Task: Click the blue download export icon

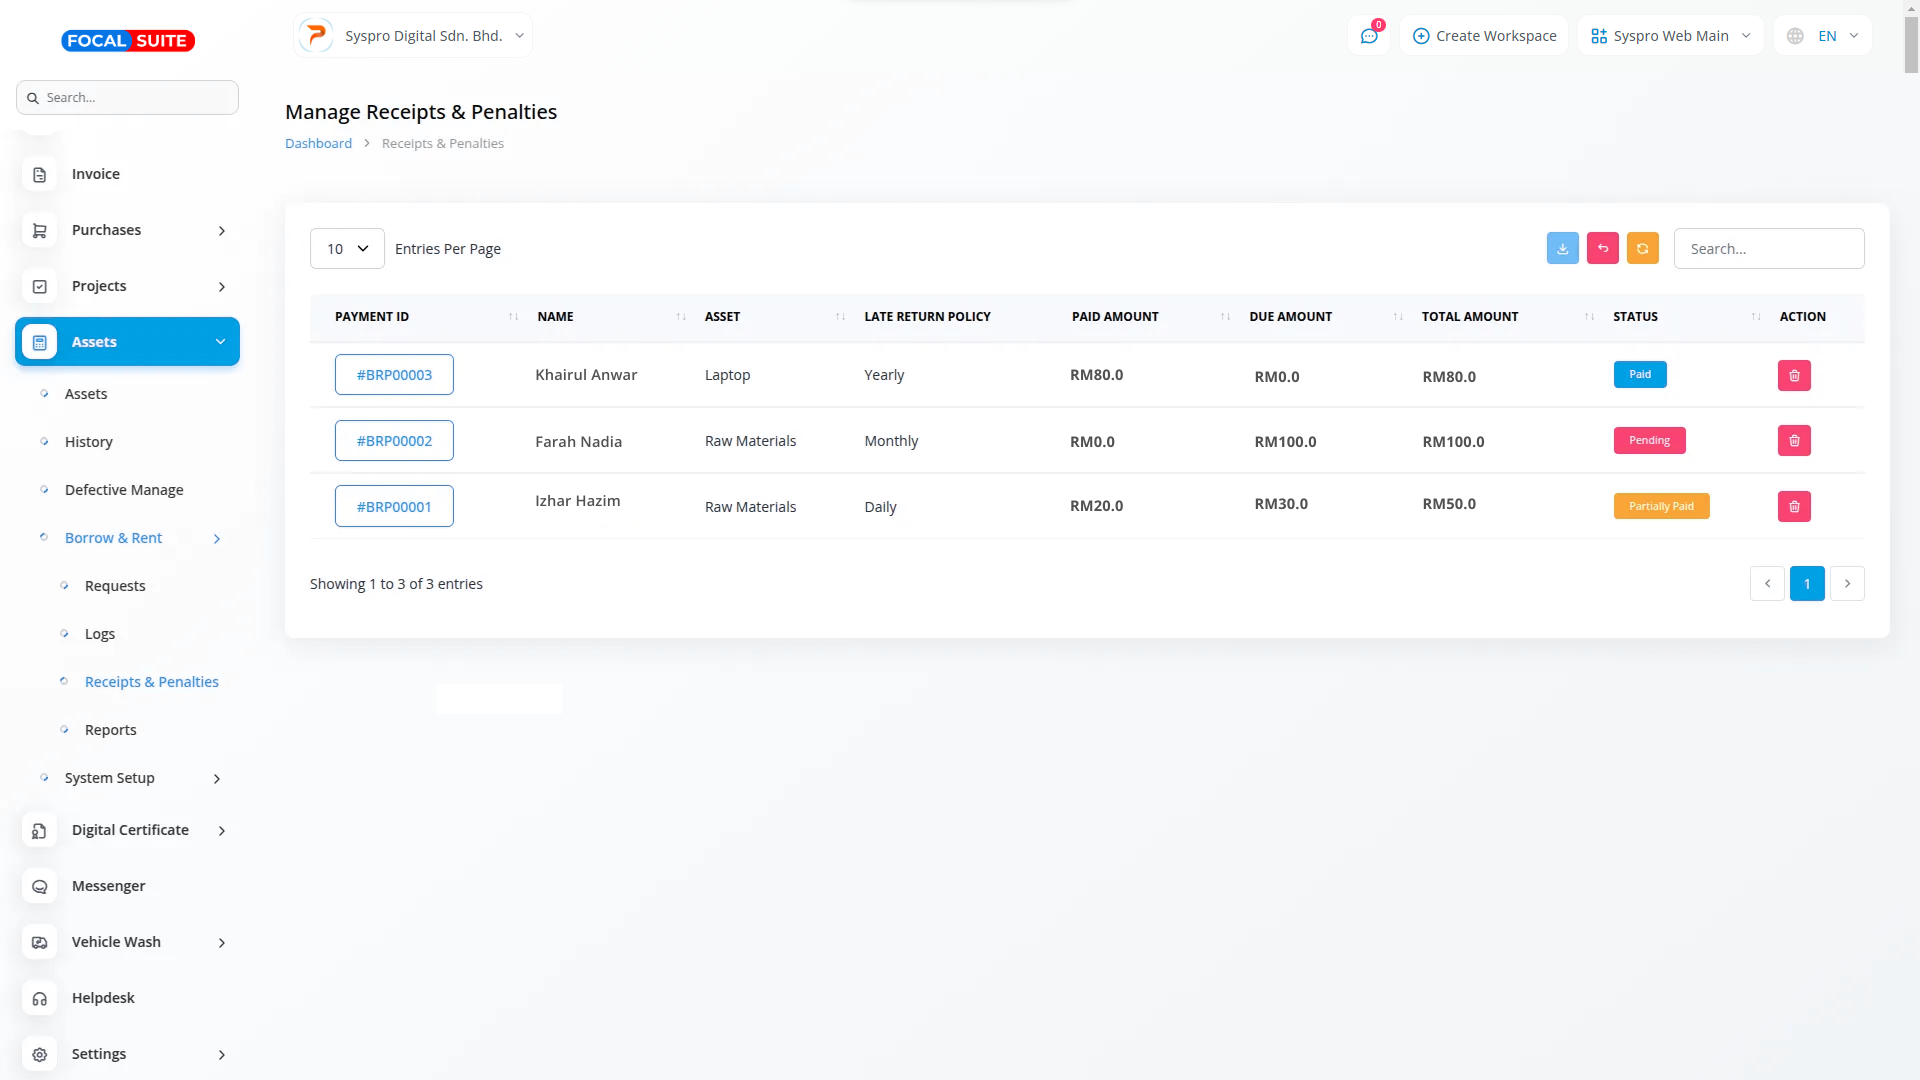Action: (1562, 248)
